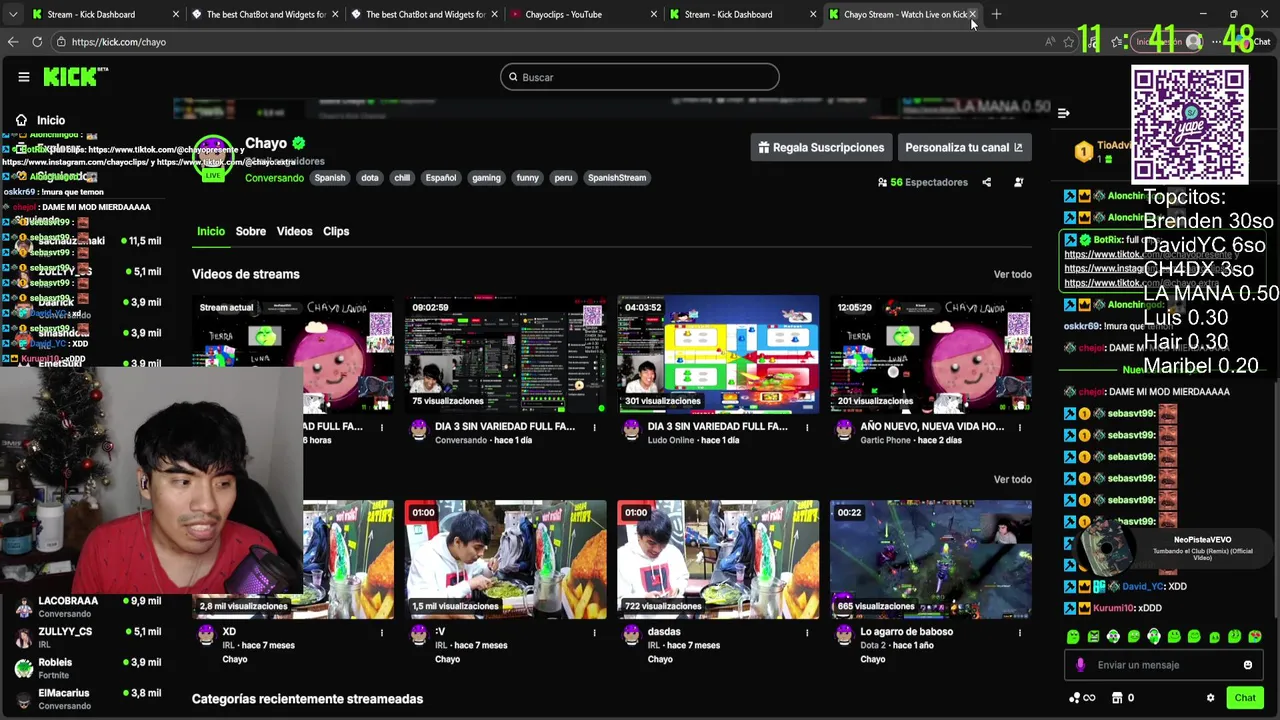This screenshot has height=720, width=1280.
Task: Open ElMacarius channel in sidebar
Action: 90,698
